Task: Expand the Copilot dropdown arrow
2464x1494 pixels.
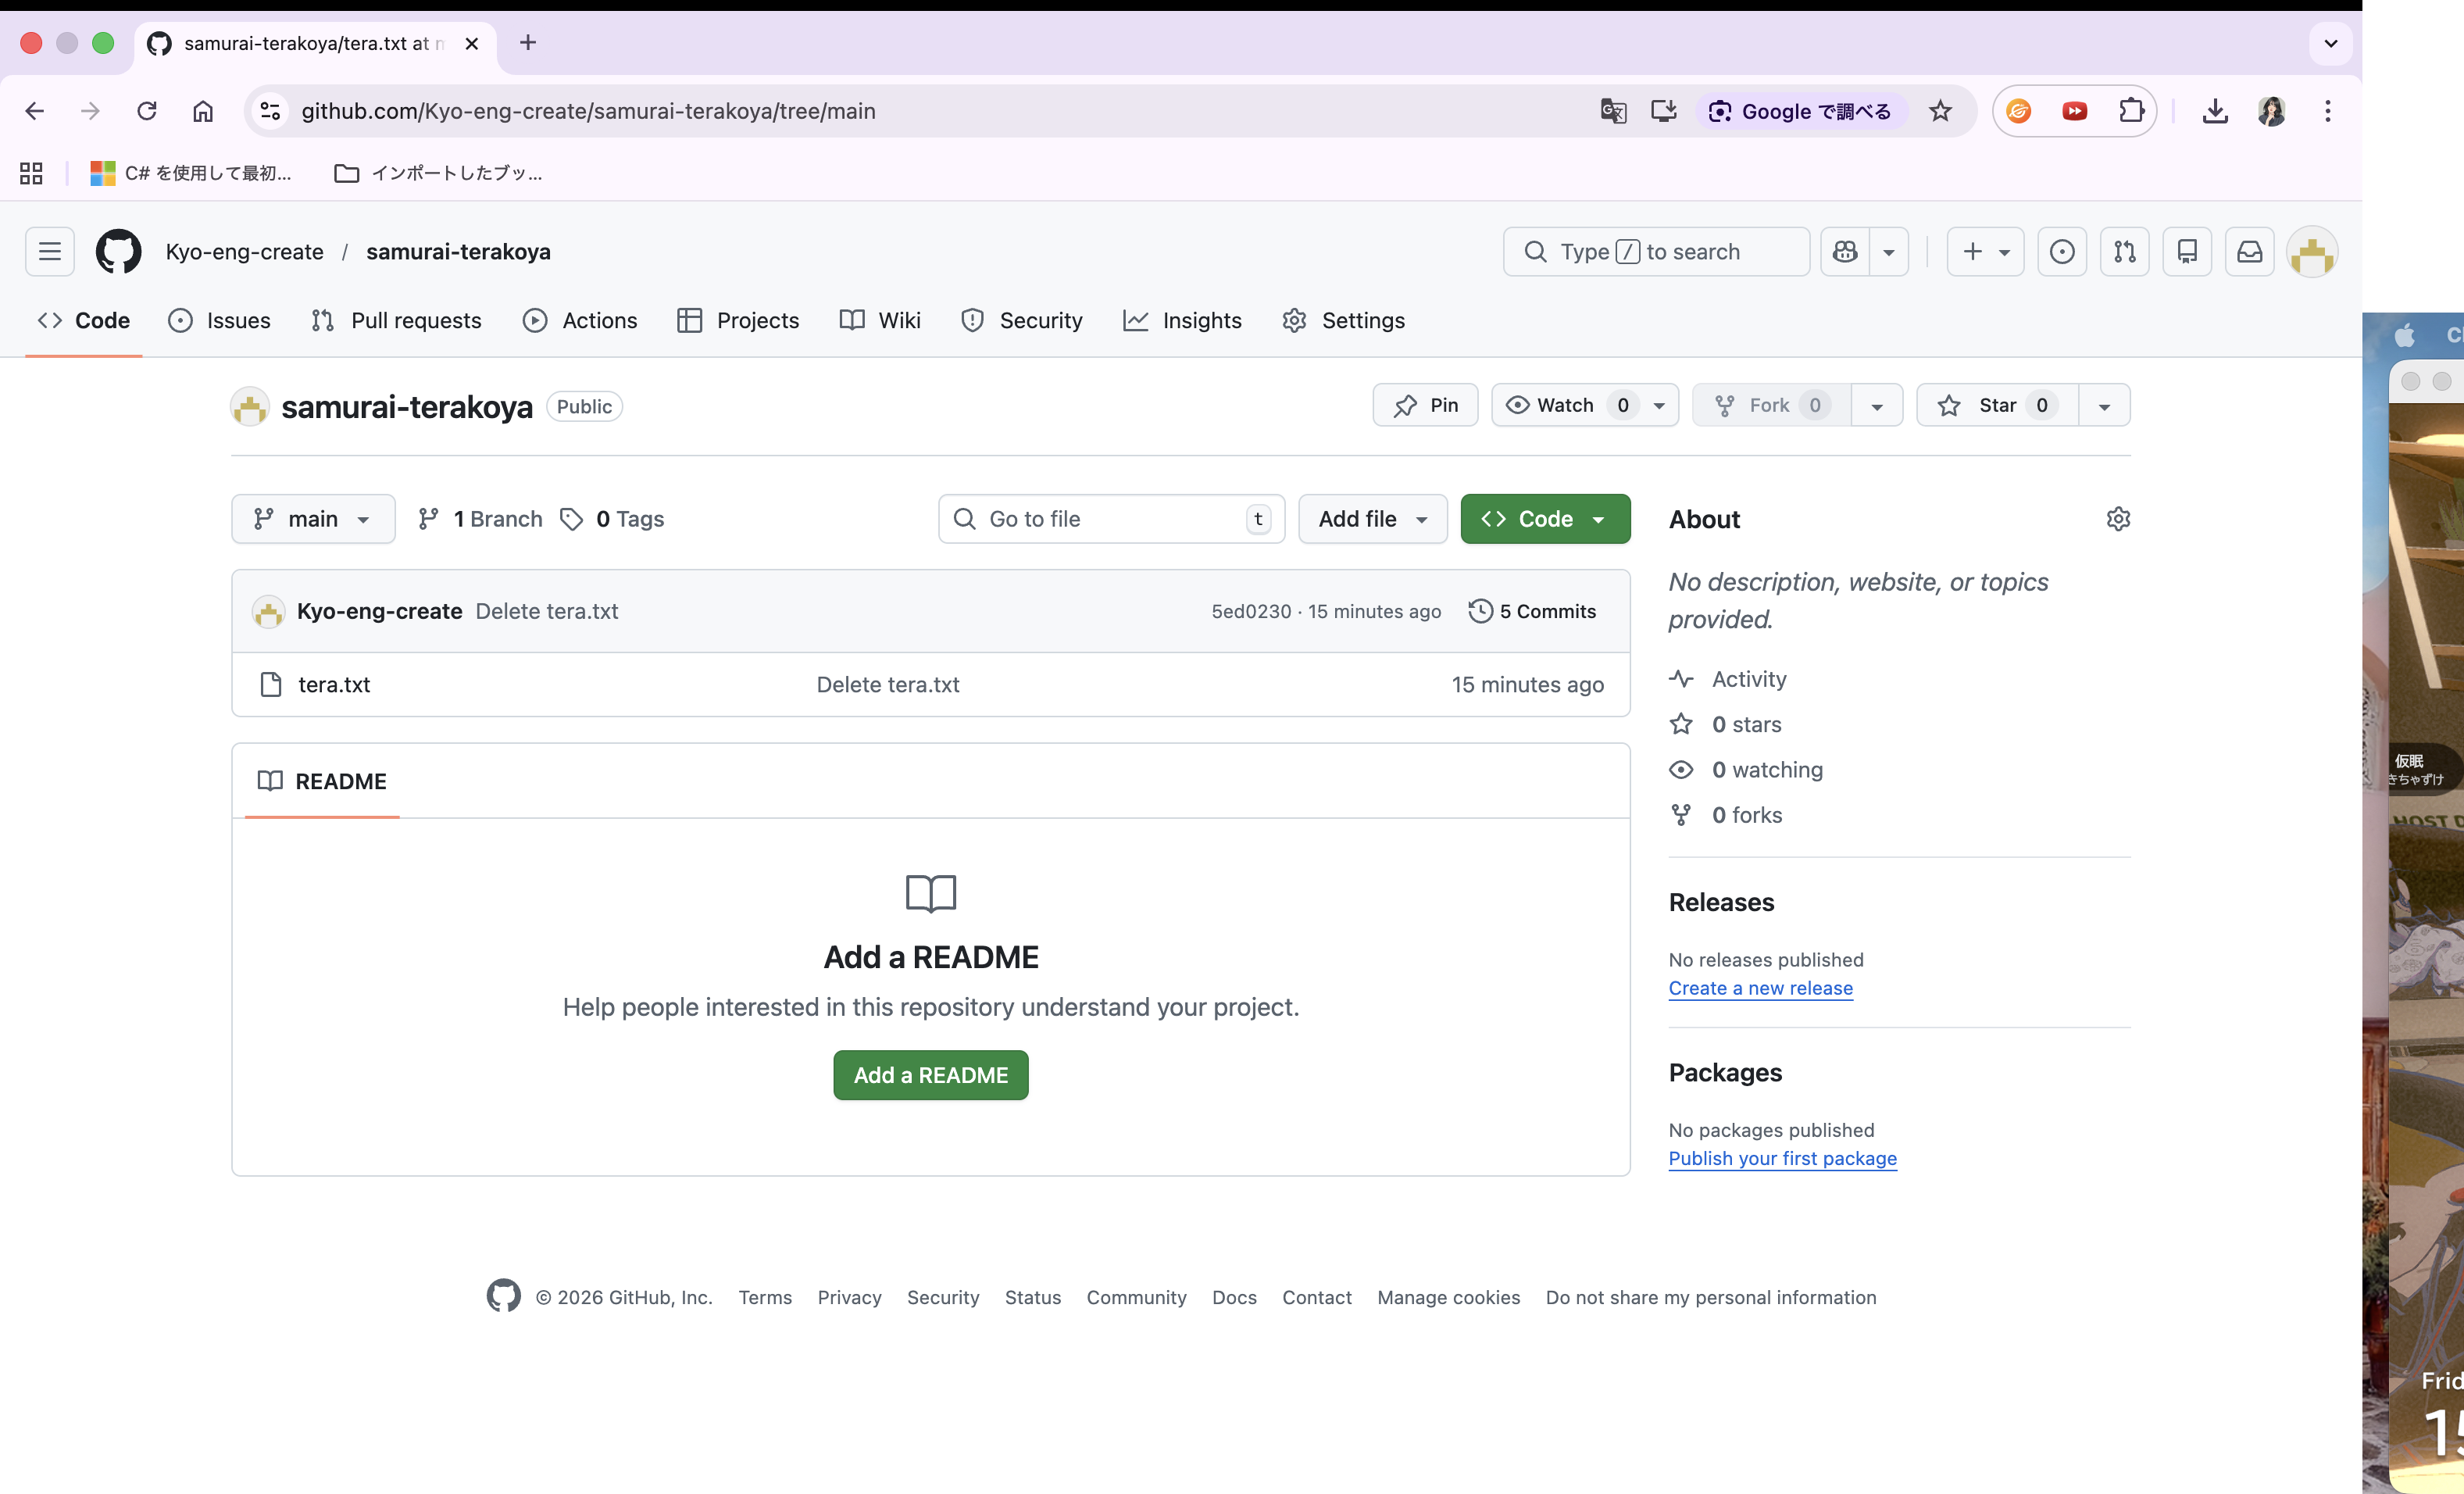Action: pos(1889,251)
